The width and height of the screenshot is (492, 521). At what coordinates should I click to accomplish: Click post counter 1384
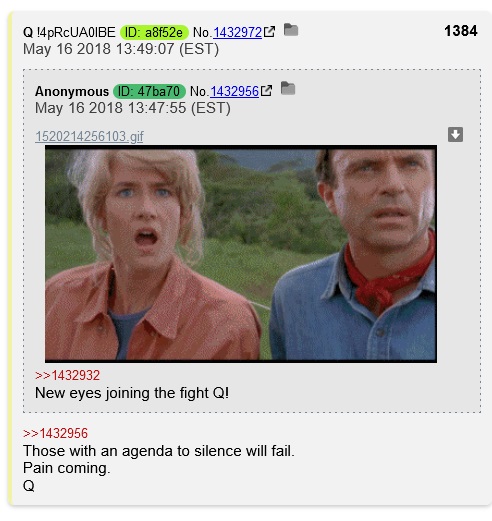click(x=461, y=31)
